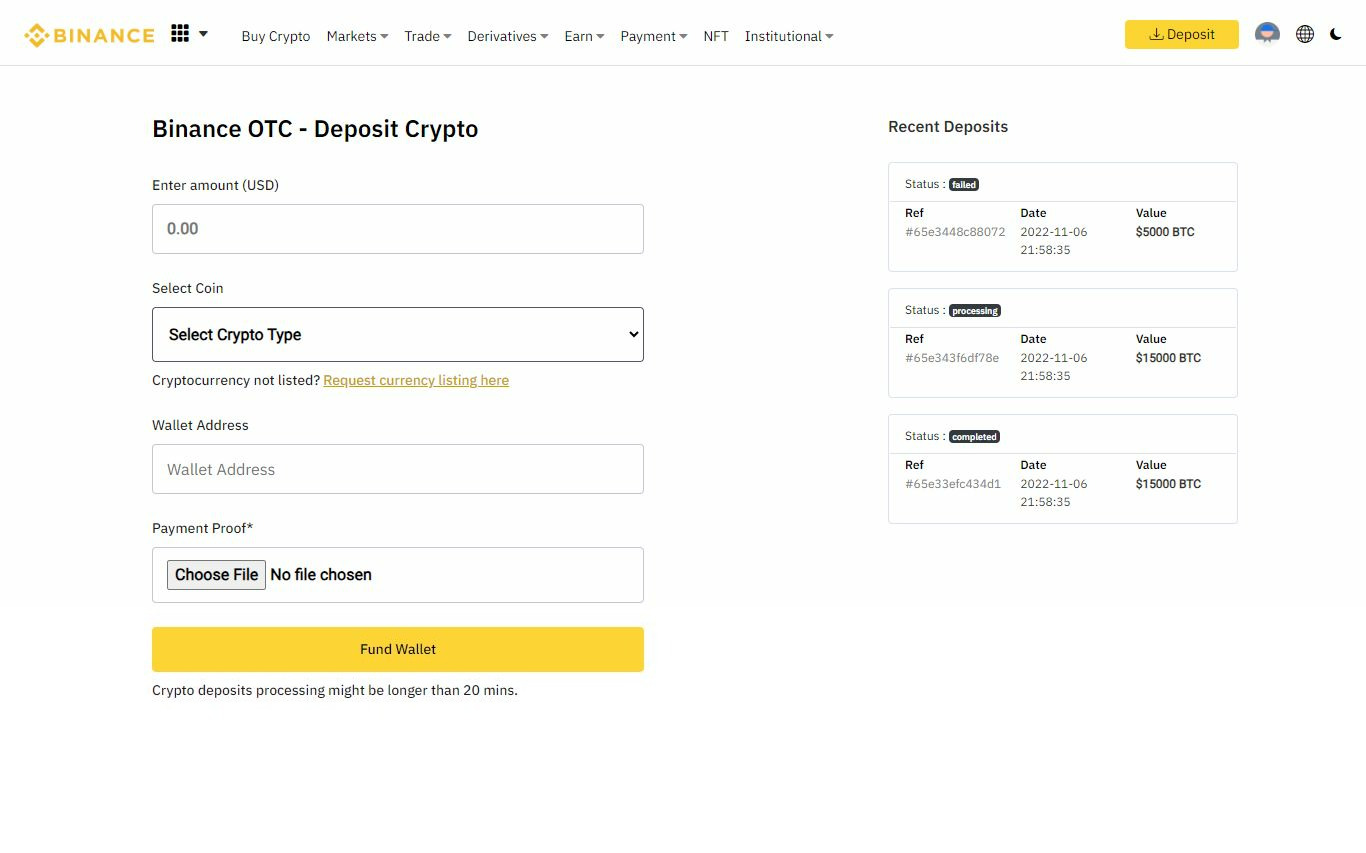Expand arrow next to apps grid
Screen dimensions: 1366x853
click(x=204, y=34)
